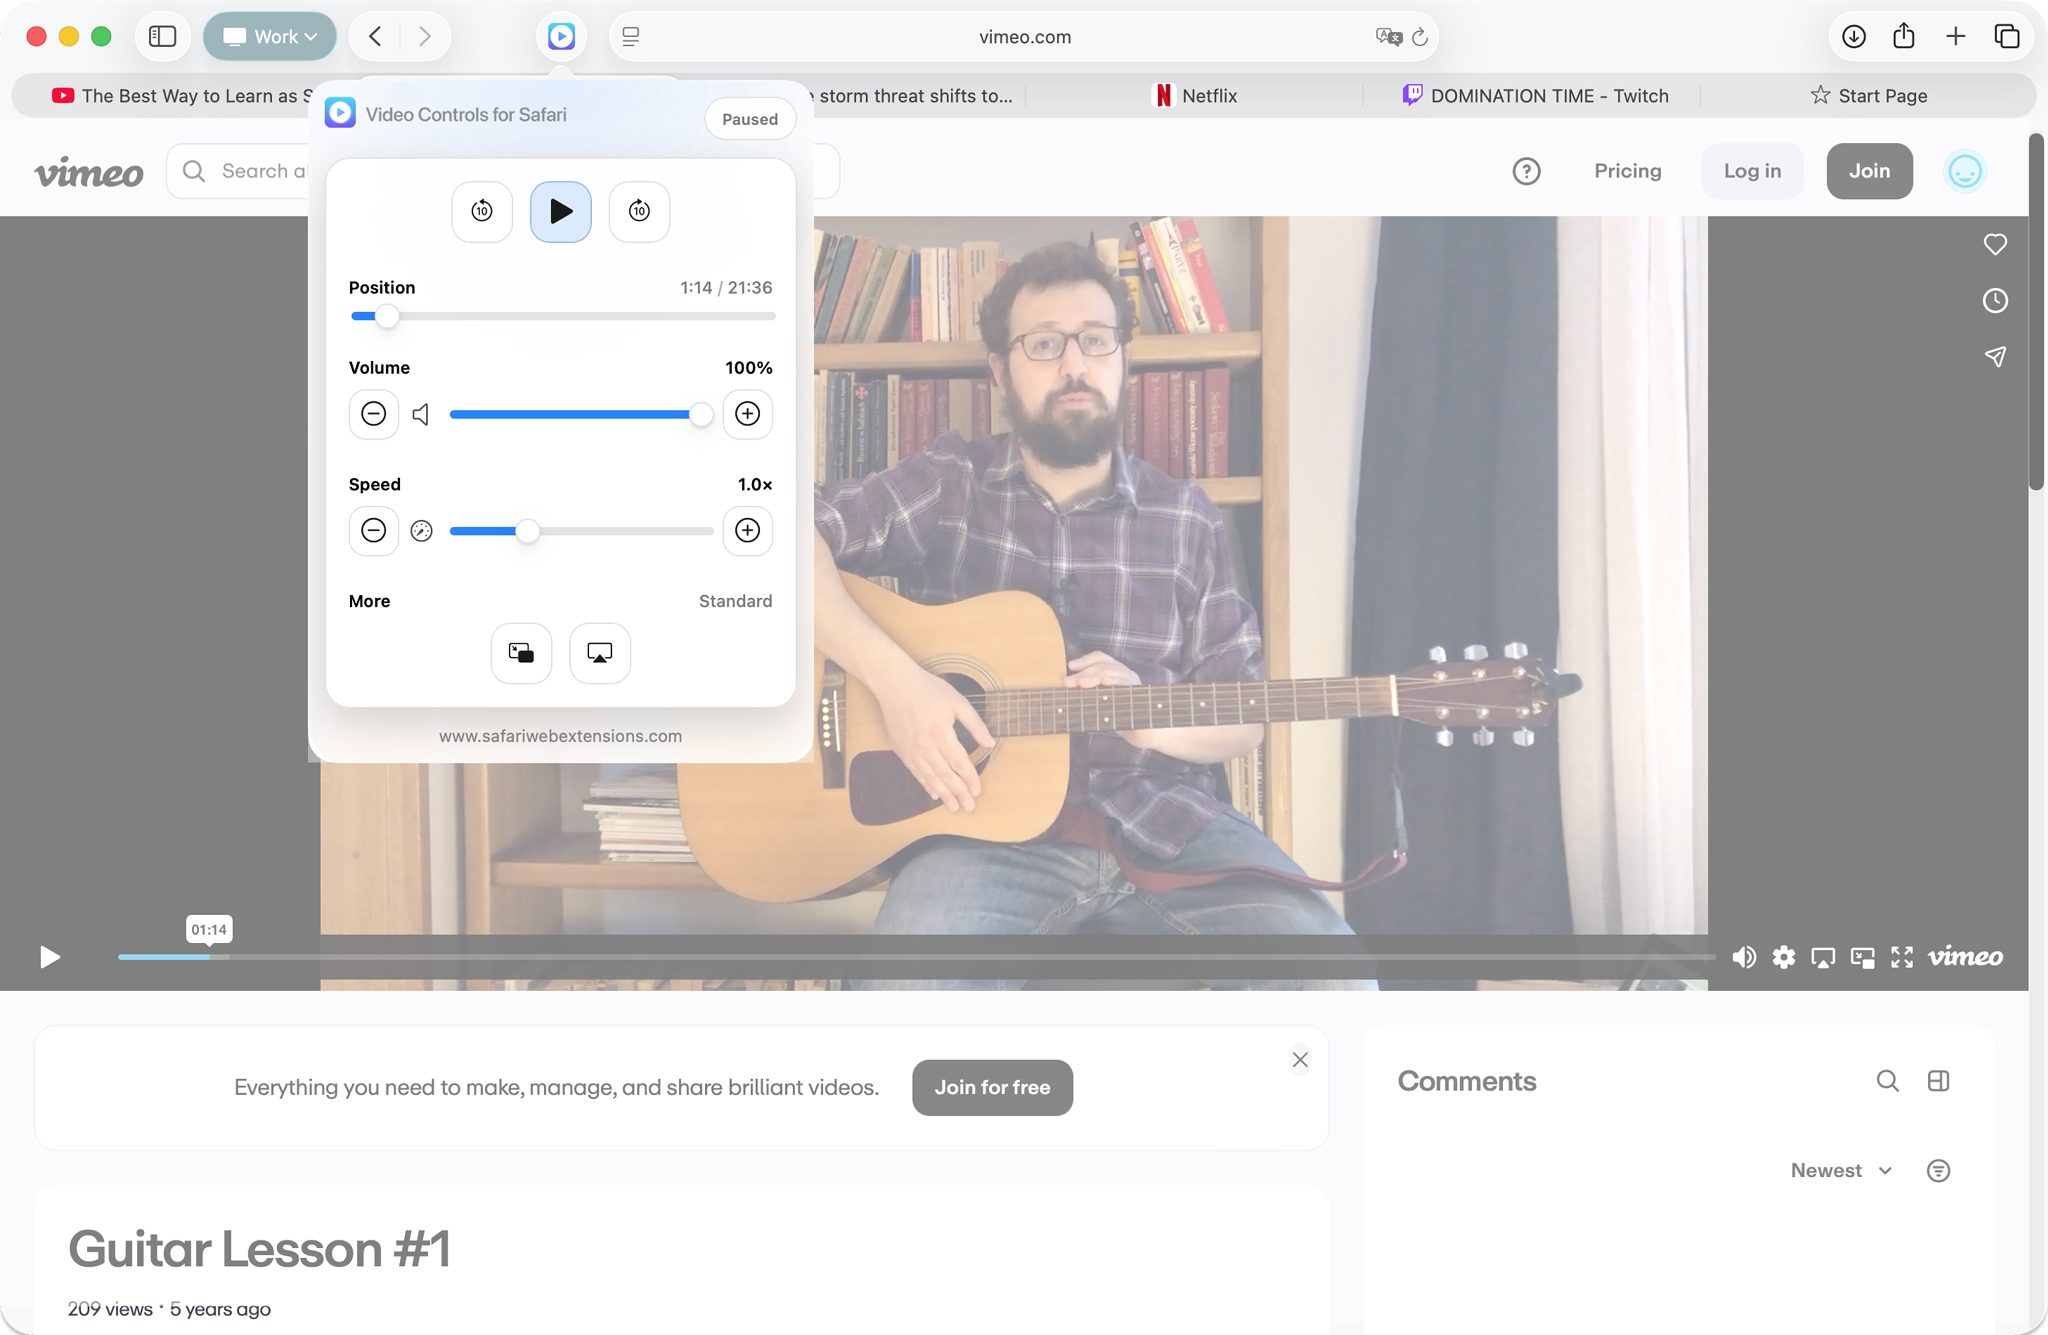The height and width of the screenshot is (1335, 2048).
Task: Switch to DOMINATION TIME Twitch tab
Action: (x=1536, y=96)
